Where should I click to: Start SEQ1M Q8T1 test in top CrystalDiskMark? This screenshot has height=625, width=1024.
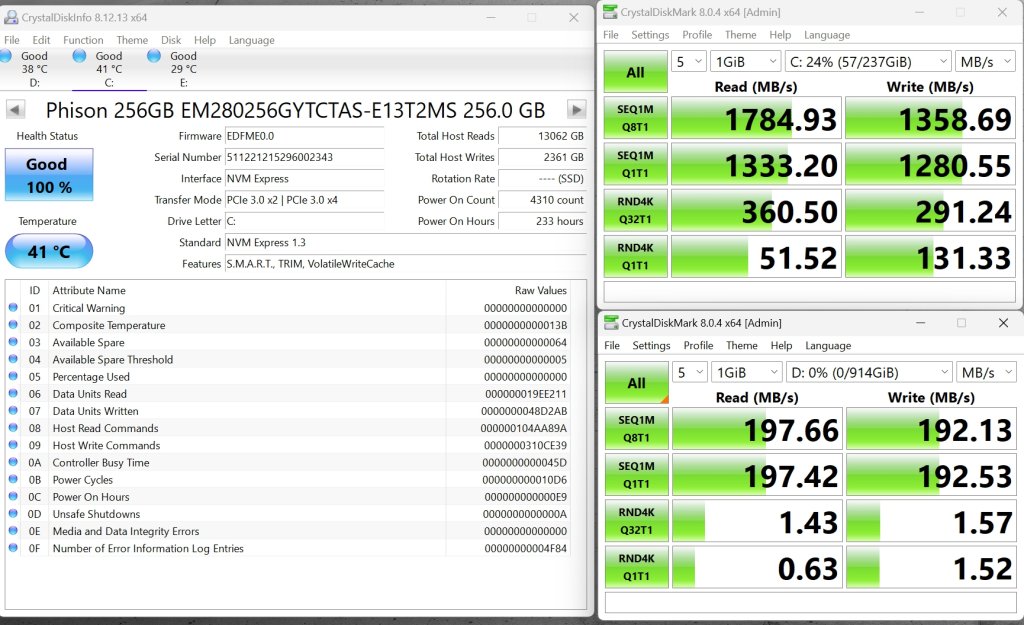635,118
